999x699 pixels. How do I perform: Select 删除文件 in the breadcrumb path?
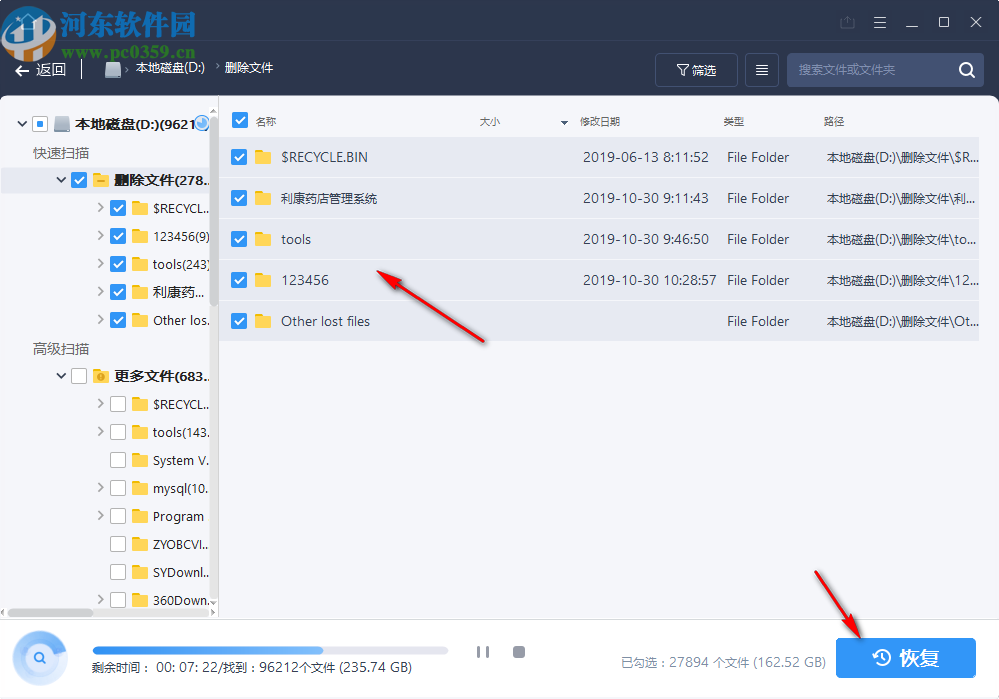click(248, 69)
